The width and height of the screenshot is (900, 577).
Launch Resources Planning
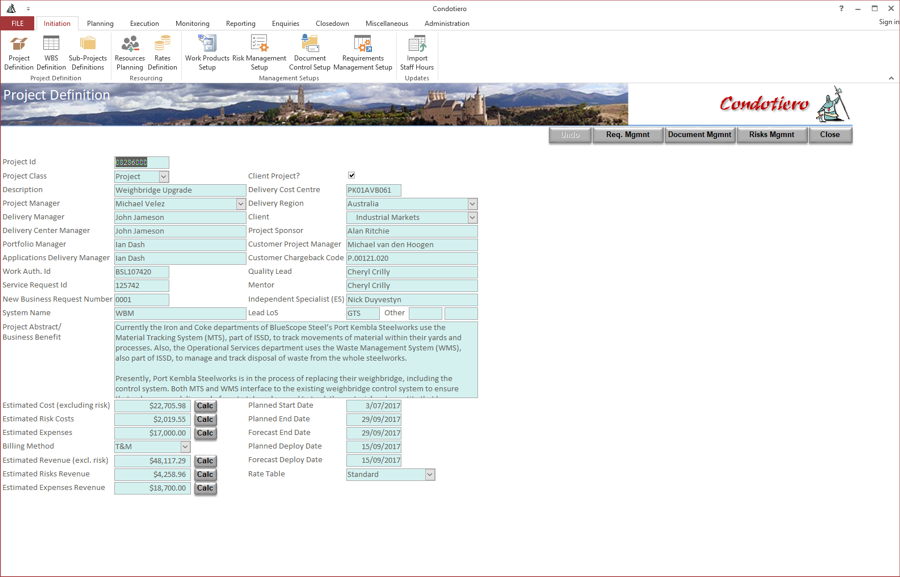click(130, 52)
